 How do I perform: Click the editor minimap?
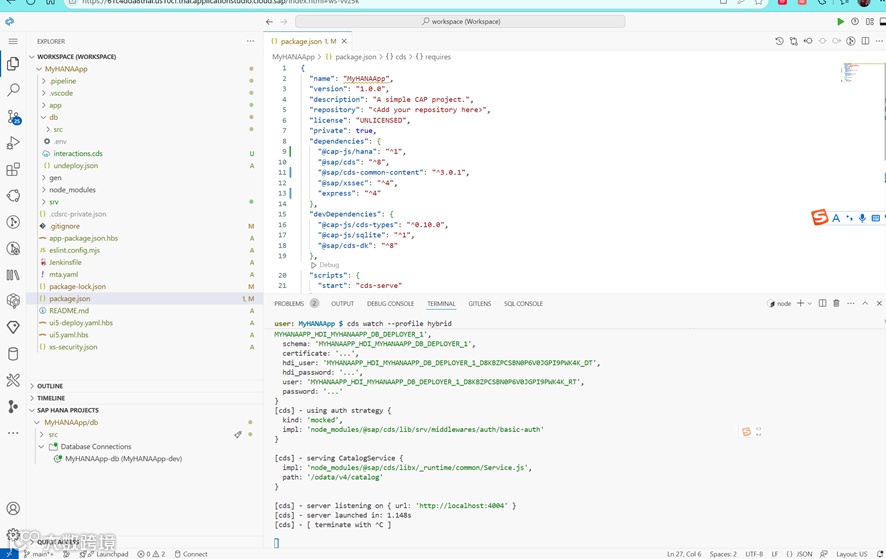click(851, 73)
